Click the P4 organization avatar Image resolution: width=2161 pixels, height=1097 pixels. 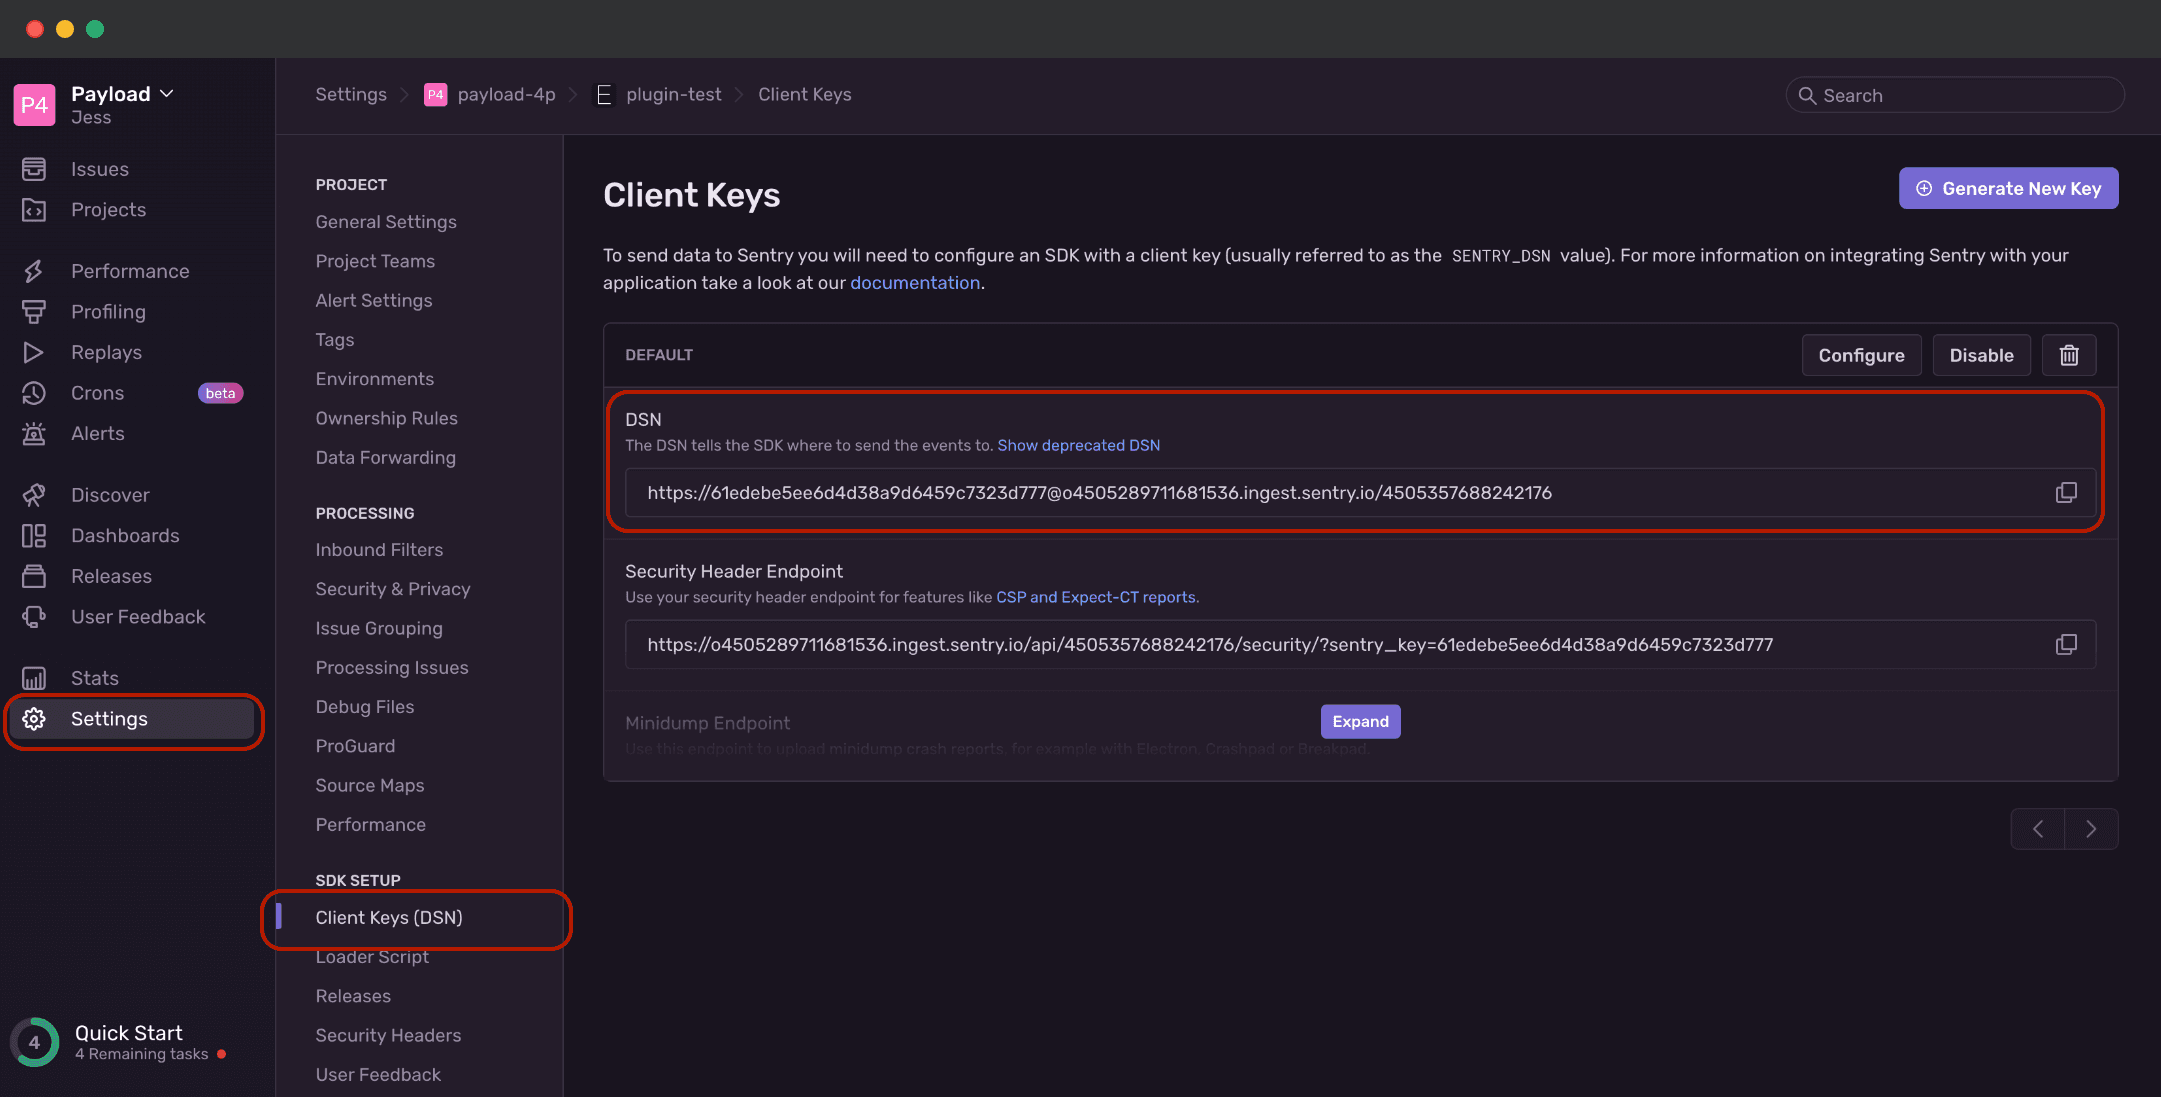point(34,104)
